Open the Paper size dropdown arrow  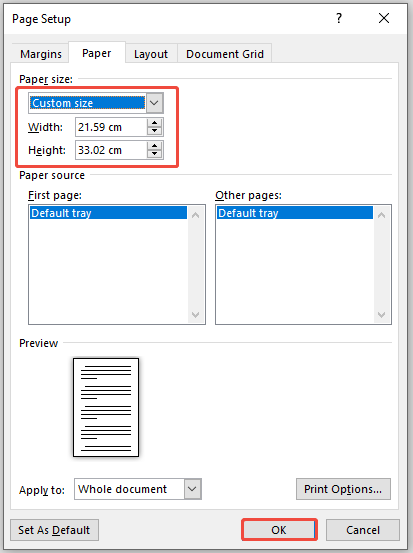(x=154, y=103)
